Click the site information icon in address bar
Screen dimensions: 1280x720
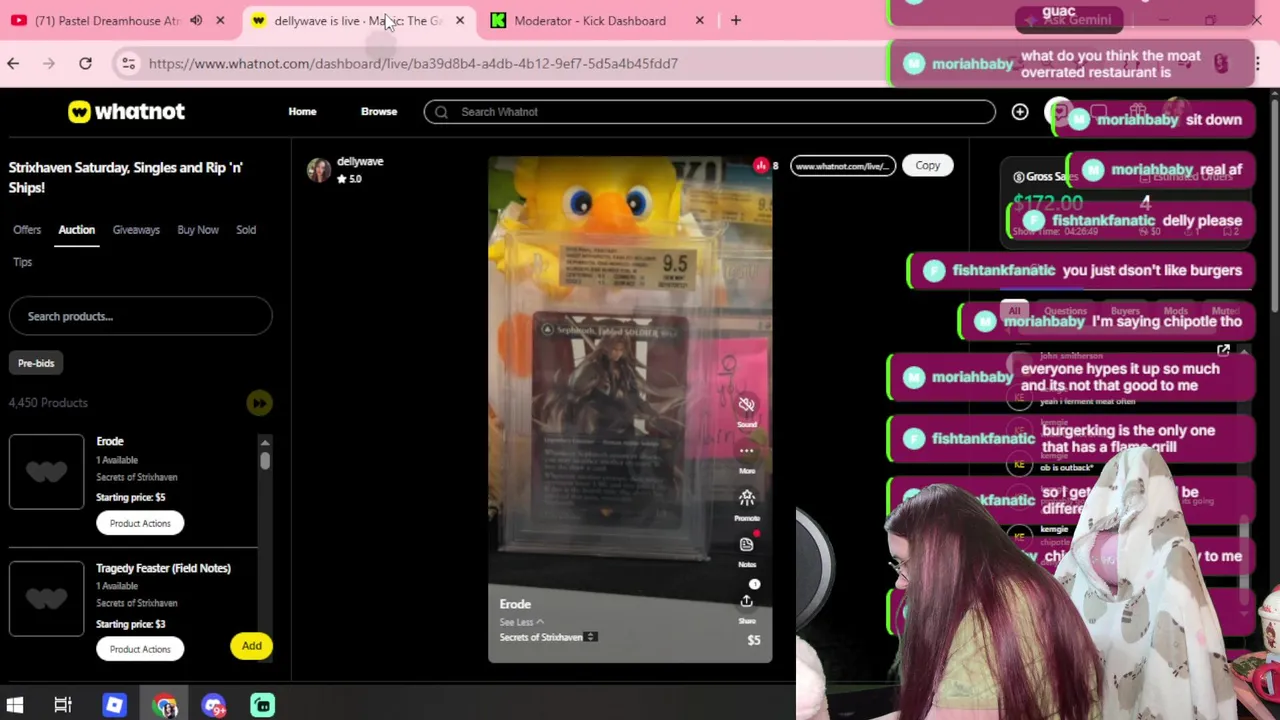(x=128, y=63)
